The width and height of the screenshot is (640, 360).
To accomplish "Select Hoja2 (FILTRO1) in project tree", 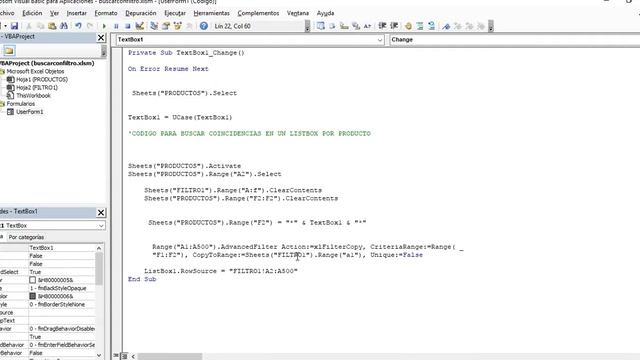I will point(37,88).
